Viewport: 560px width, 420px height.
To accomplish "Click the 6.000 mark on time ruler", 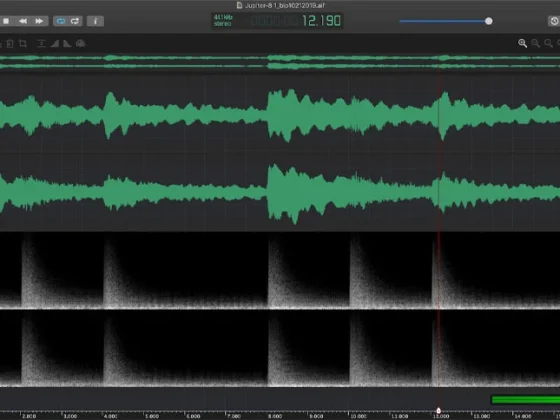I will pyautogui.click(x=193, y=416).
